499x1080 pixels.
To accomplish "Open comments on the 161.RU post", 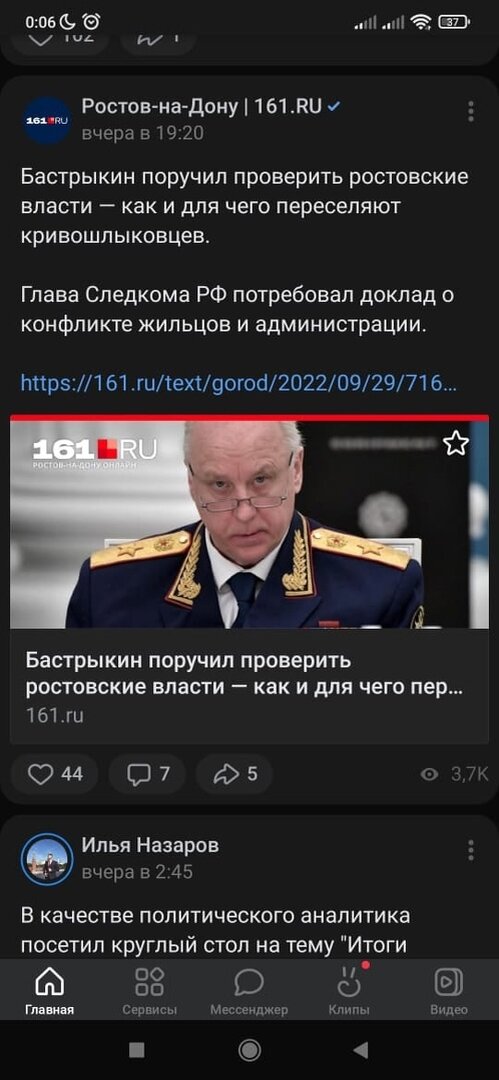I will pos(147,774).
